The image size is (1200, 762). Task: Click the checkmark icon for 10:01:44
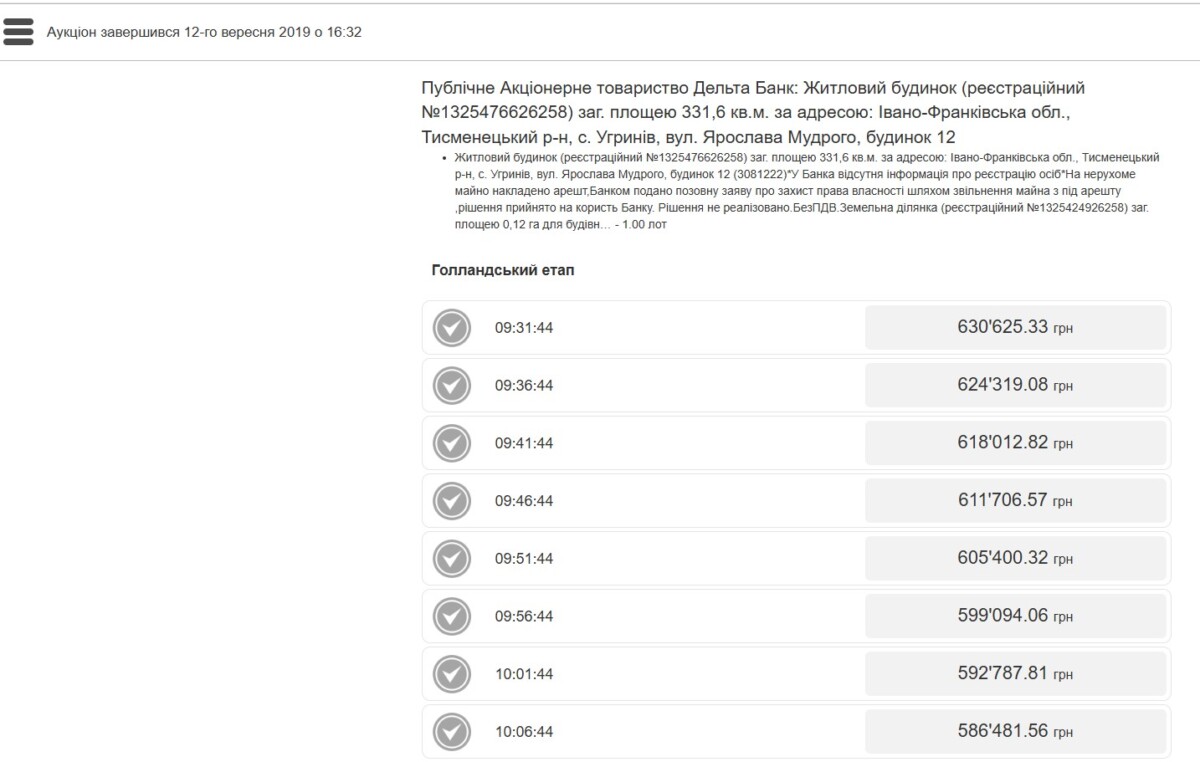pyautogui.click(x=452, y=674)
